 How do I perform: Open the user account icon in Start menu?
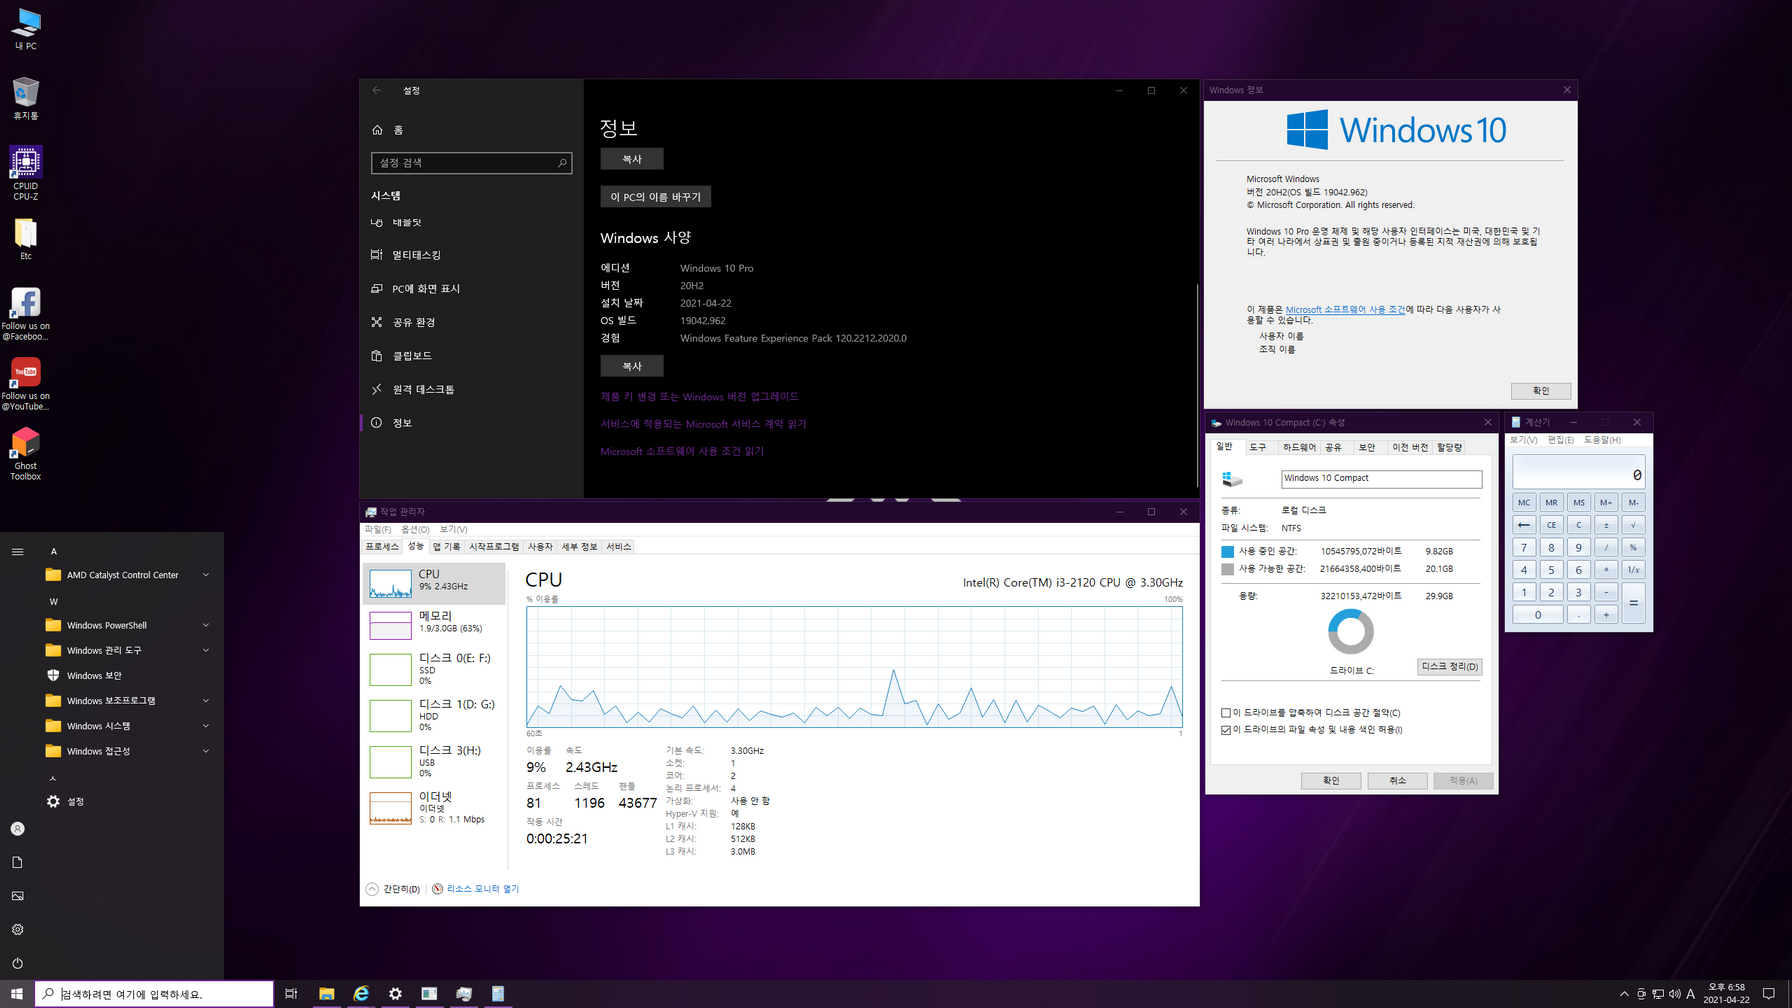17,829
